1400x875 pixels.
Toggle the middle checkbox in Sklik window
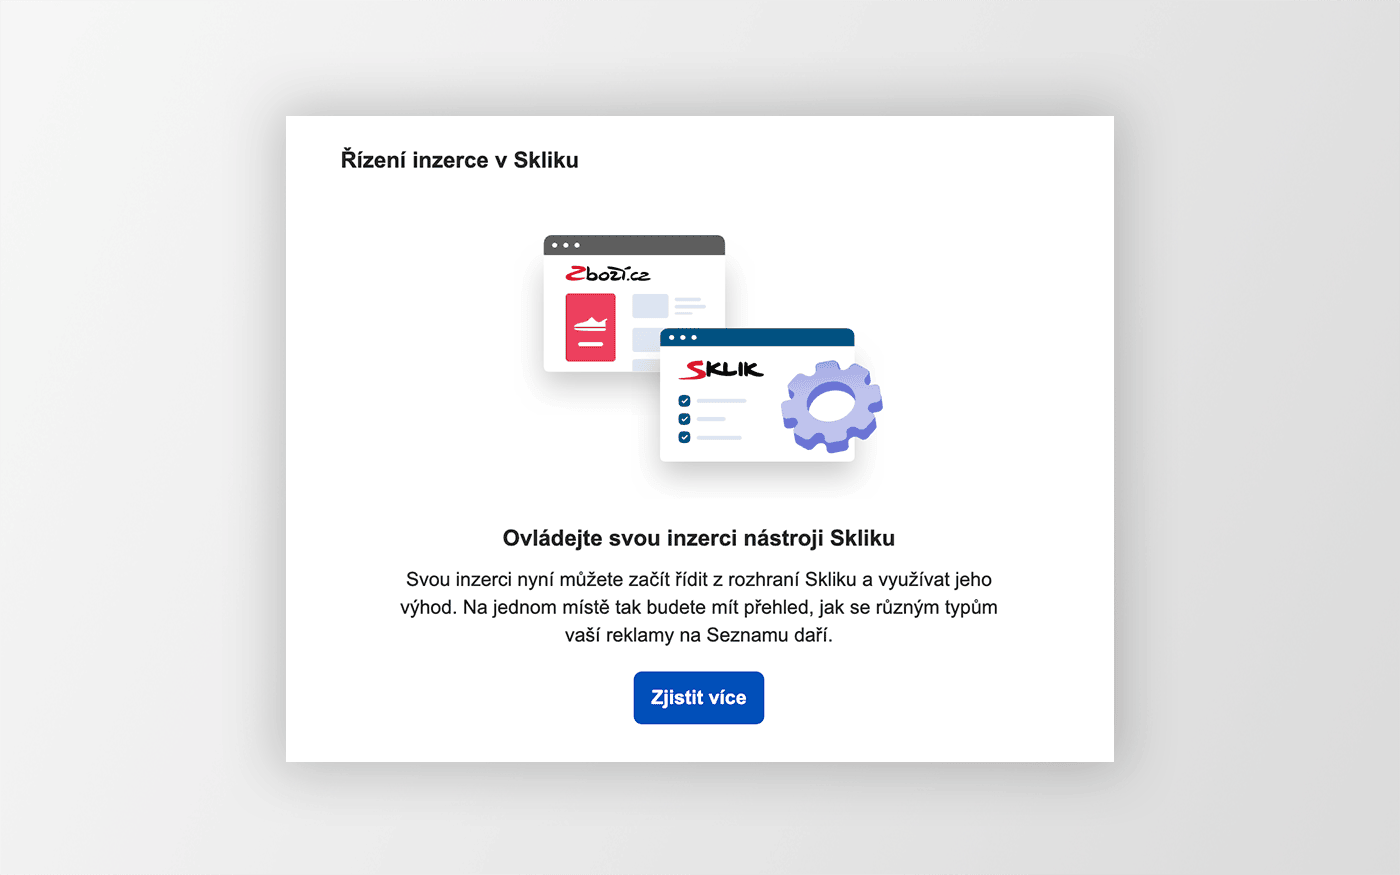pyautogui.click(x=684, y=419)
